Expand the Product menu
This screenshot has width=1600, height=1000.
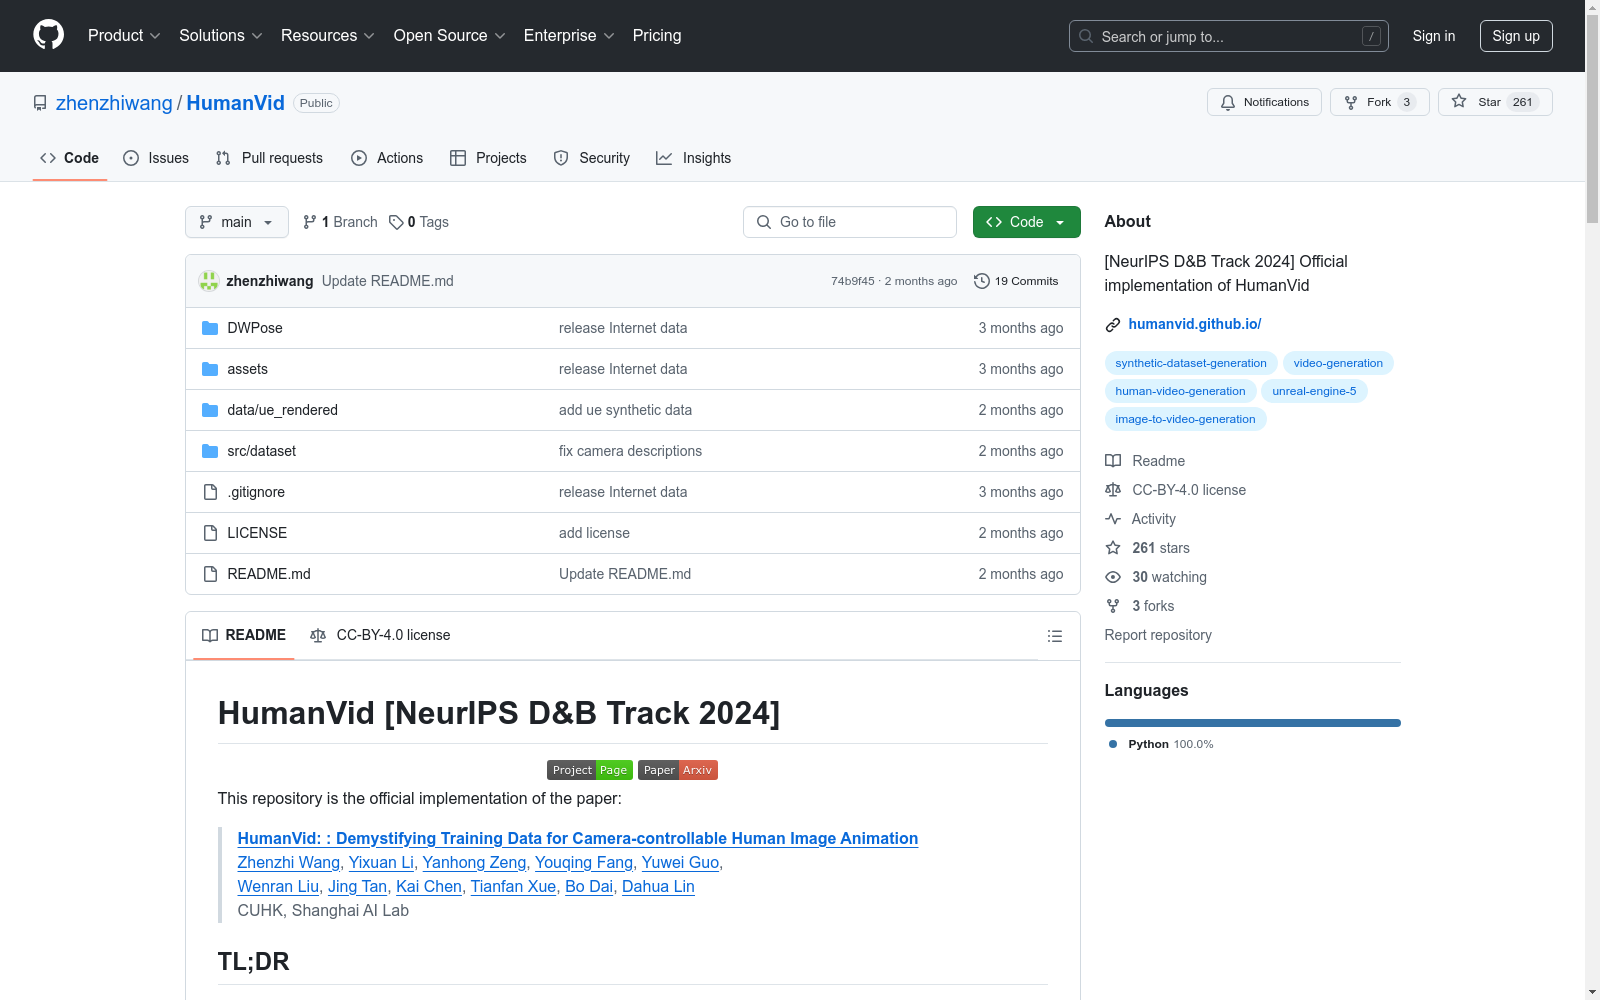click(124, 35)
